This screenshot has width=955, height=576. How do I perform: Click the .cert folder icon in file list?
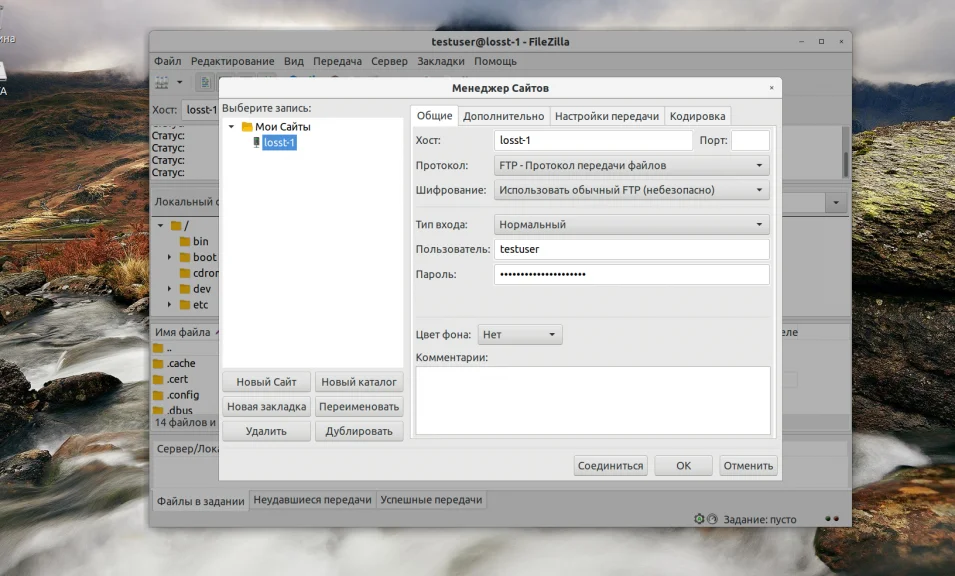[x=158, y=379]
